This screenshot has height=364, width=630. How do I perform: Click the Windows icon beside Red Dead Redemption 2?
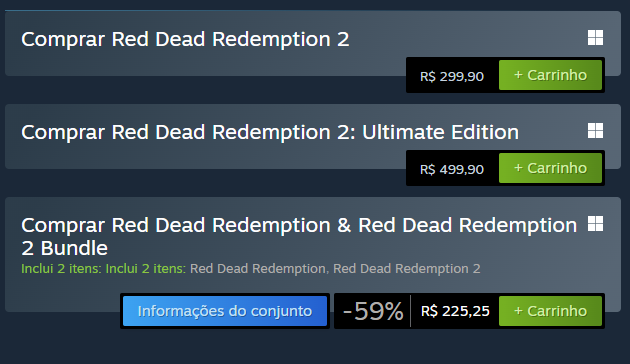click(x=595, y=38)
